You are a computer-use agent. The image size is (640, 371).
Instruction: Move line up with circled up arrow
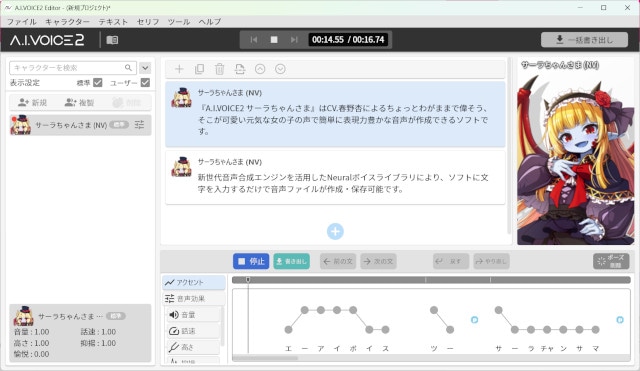[260, 69]
